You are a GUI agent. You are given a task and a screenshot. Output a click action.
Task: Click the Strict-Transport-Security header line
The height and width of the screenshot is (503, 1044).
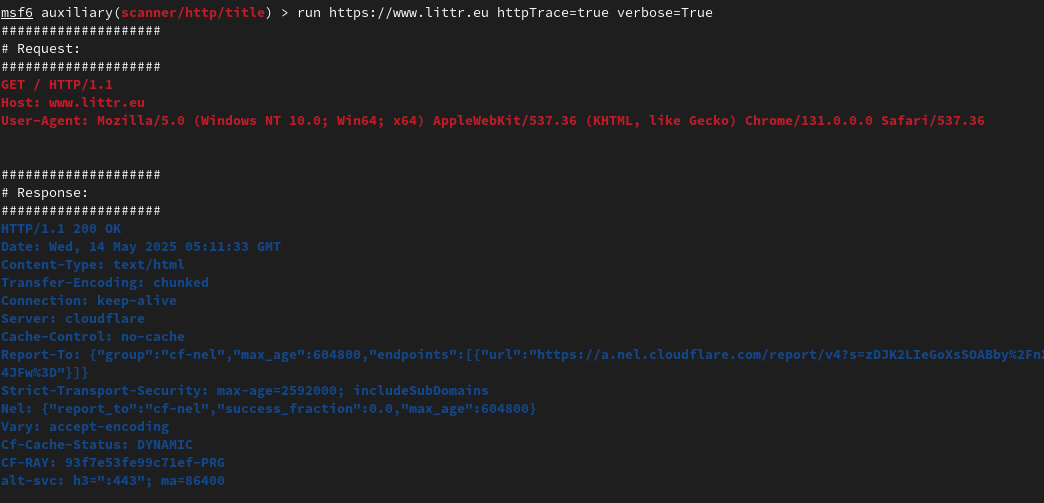point(244,390)
